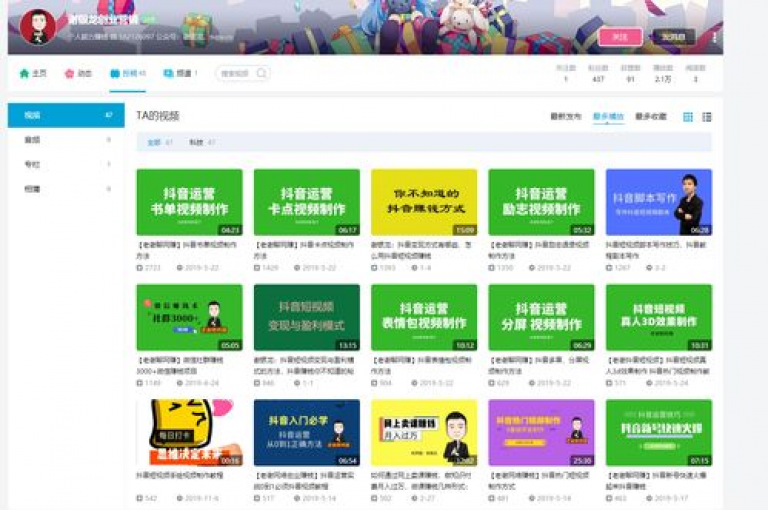
Task: Open the 抖音短视频 变现与盈利模式 thumbnail
Action: click(307, 317)
